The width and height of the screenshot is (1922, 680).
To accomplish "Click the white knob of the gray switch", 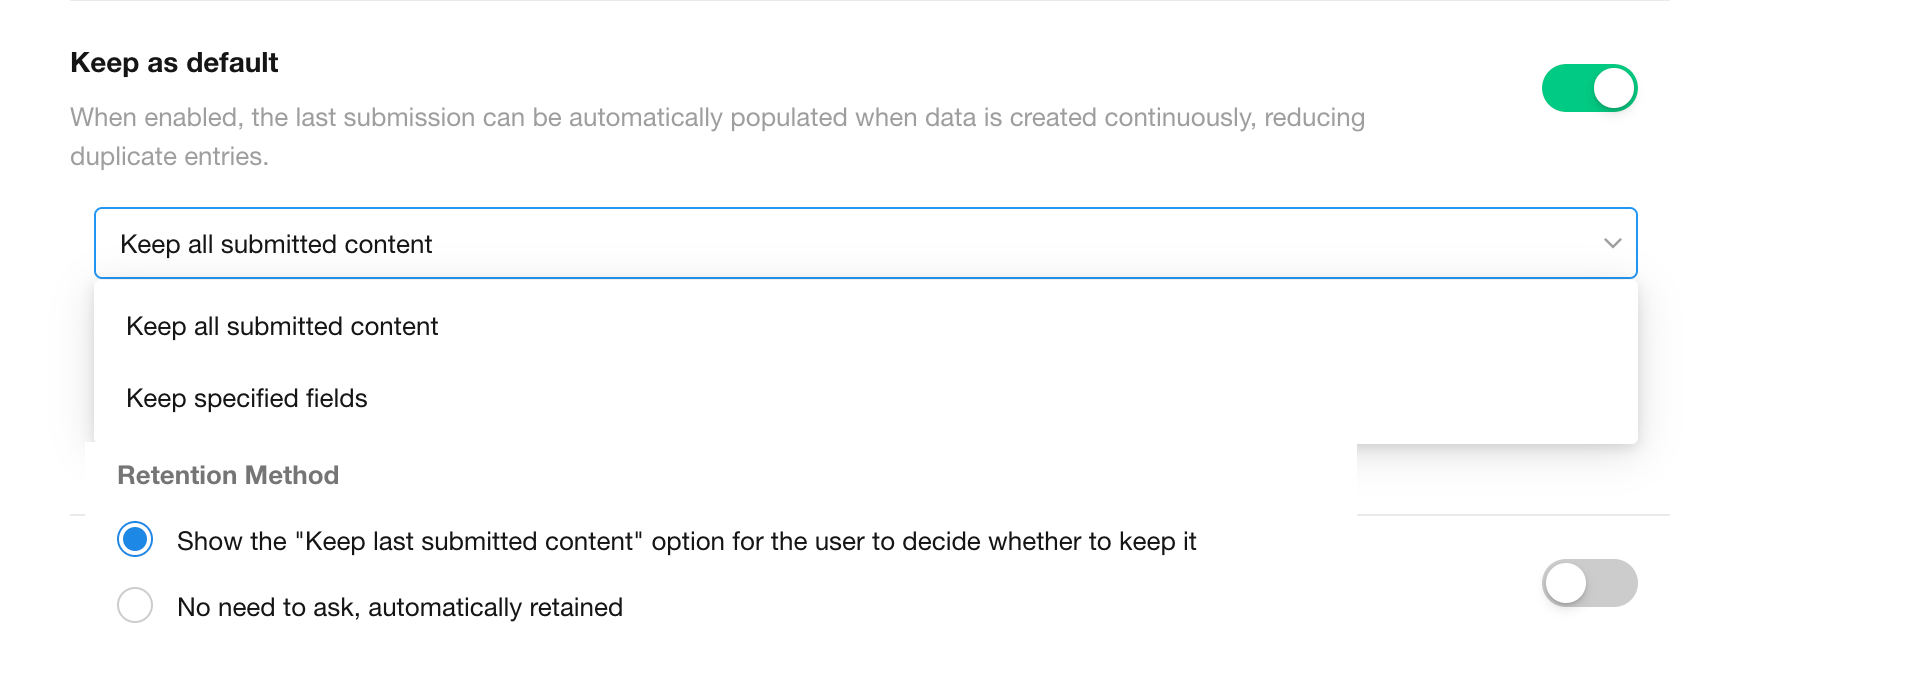I will [1566, 583].
